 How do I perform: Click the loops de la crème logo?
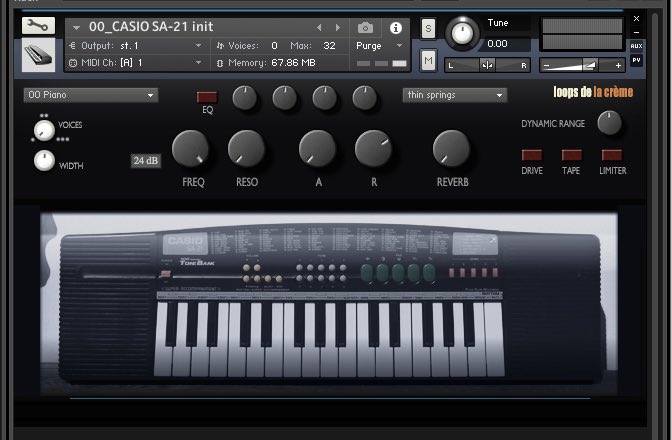(593, 92)
